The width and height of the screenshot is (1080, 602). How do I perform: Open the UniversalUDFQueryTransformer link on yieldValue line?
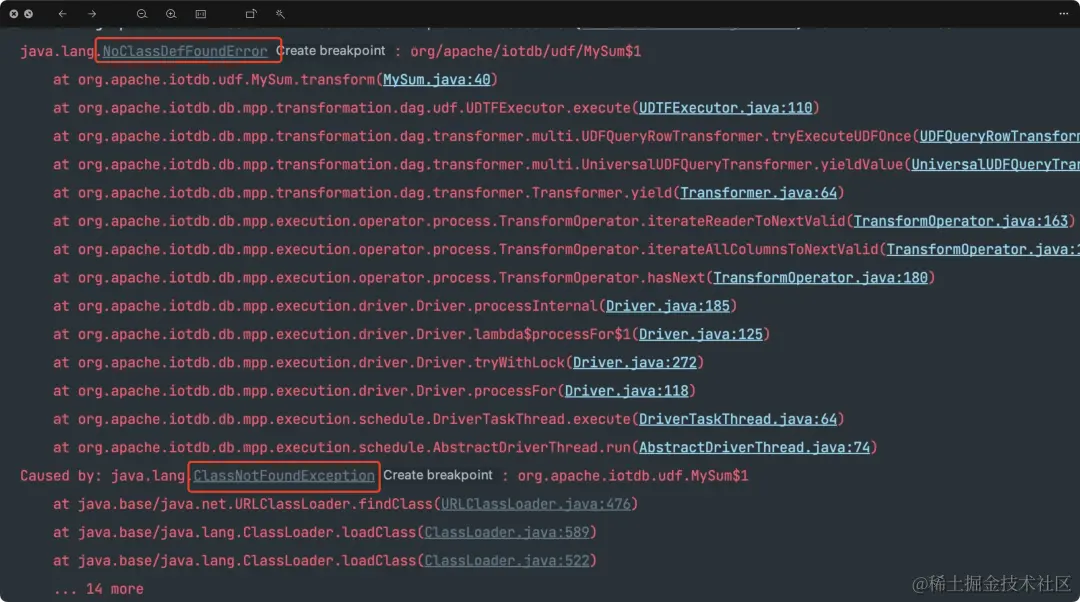(995, 165)
